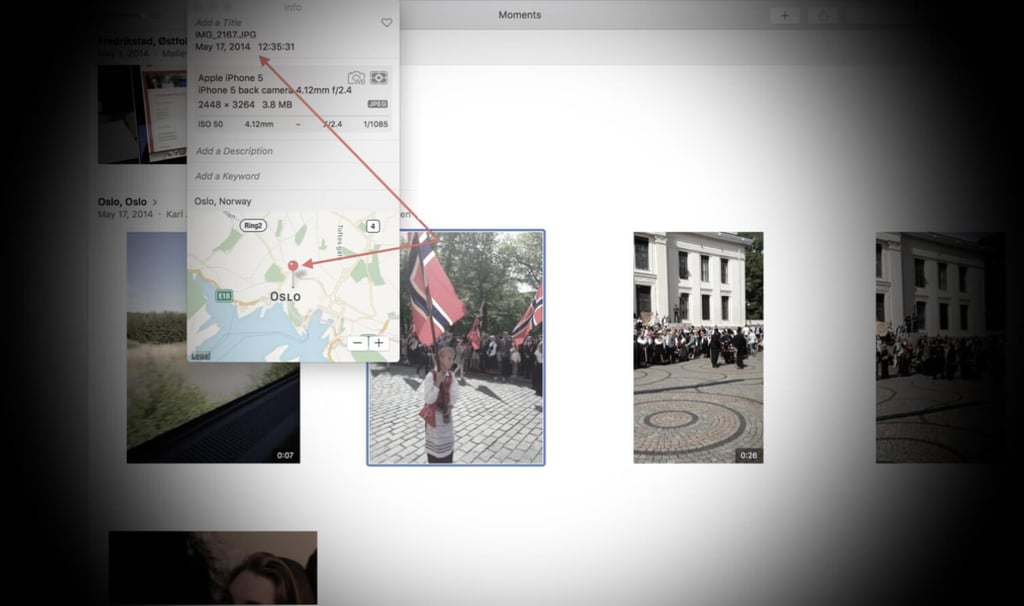Screen dimensions: 1024x606
Task: Zoom out the map with minus button
Action: click(x=357, y=343)
